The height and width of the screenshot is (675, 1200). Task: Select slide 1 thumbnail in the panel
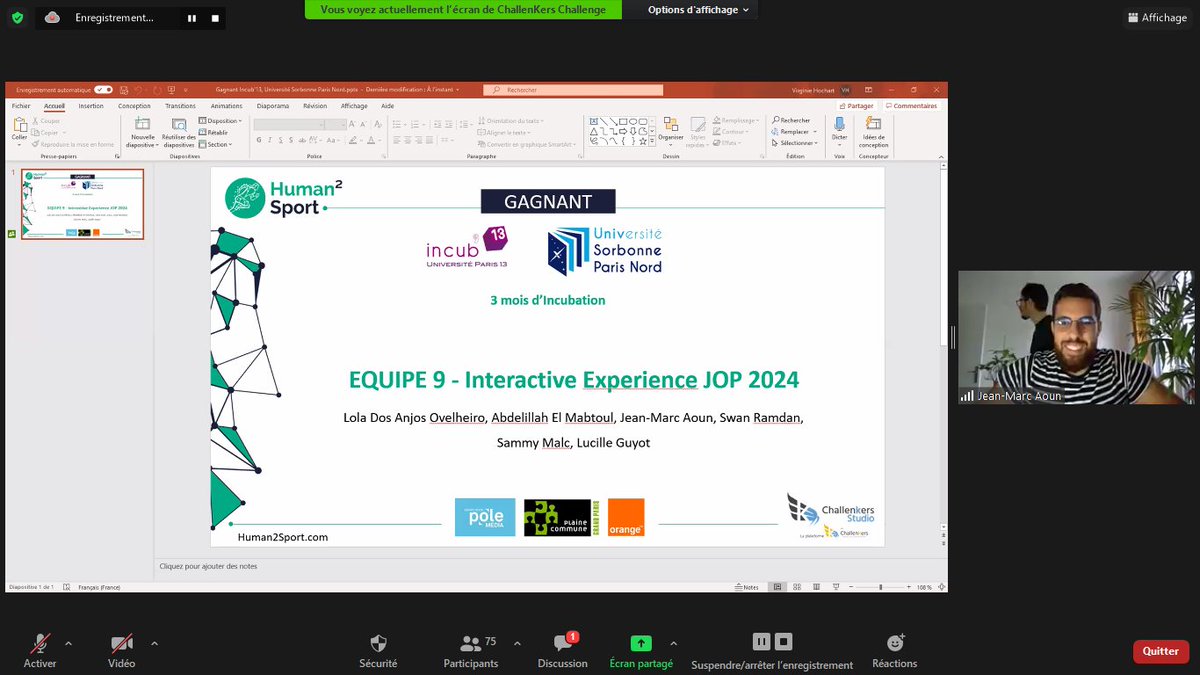(x=82, y=204)
